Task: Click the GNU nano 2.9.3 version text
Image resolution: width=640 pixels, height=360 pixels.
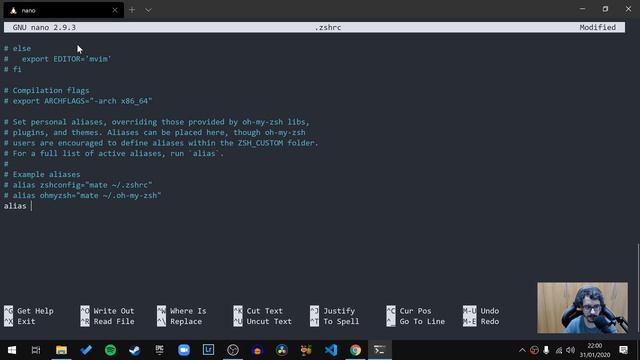Action: 44,27
